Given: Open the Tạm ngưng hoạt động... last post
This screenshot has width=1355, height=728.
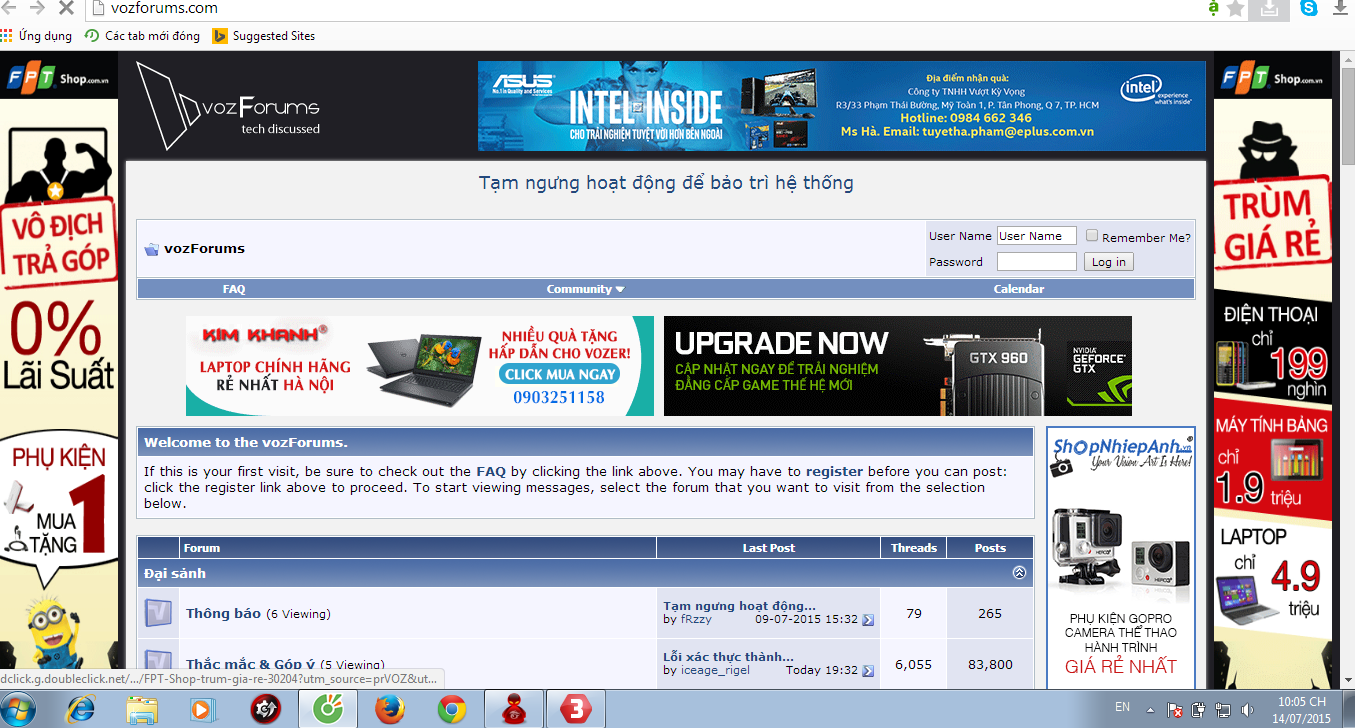Looking at the screenshot, I should coord(739,606).
